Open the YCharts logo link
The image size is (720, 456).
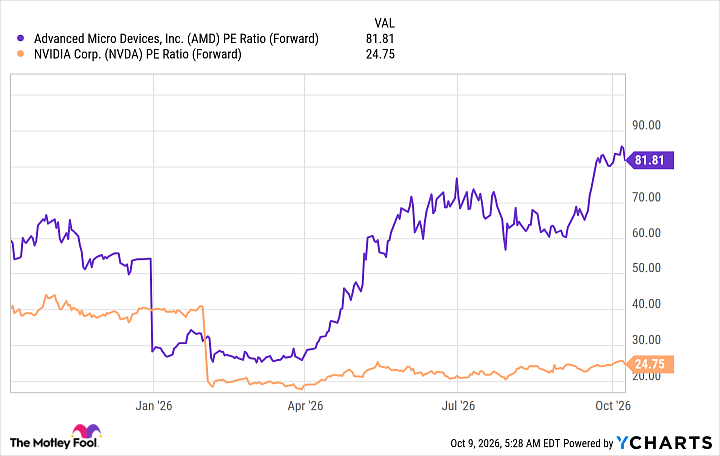[x=664, y=443]
